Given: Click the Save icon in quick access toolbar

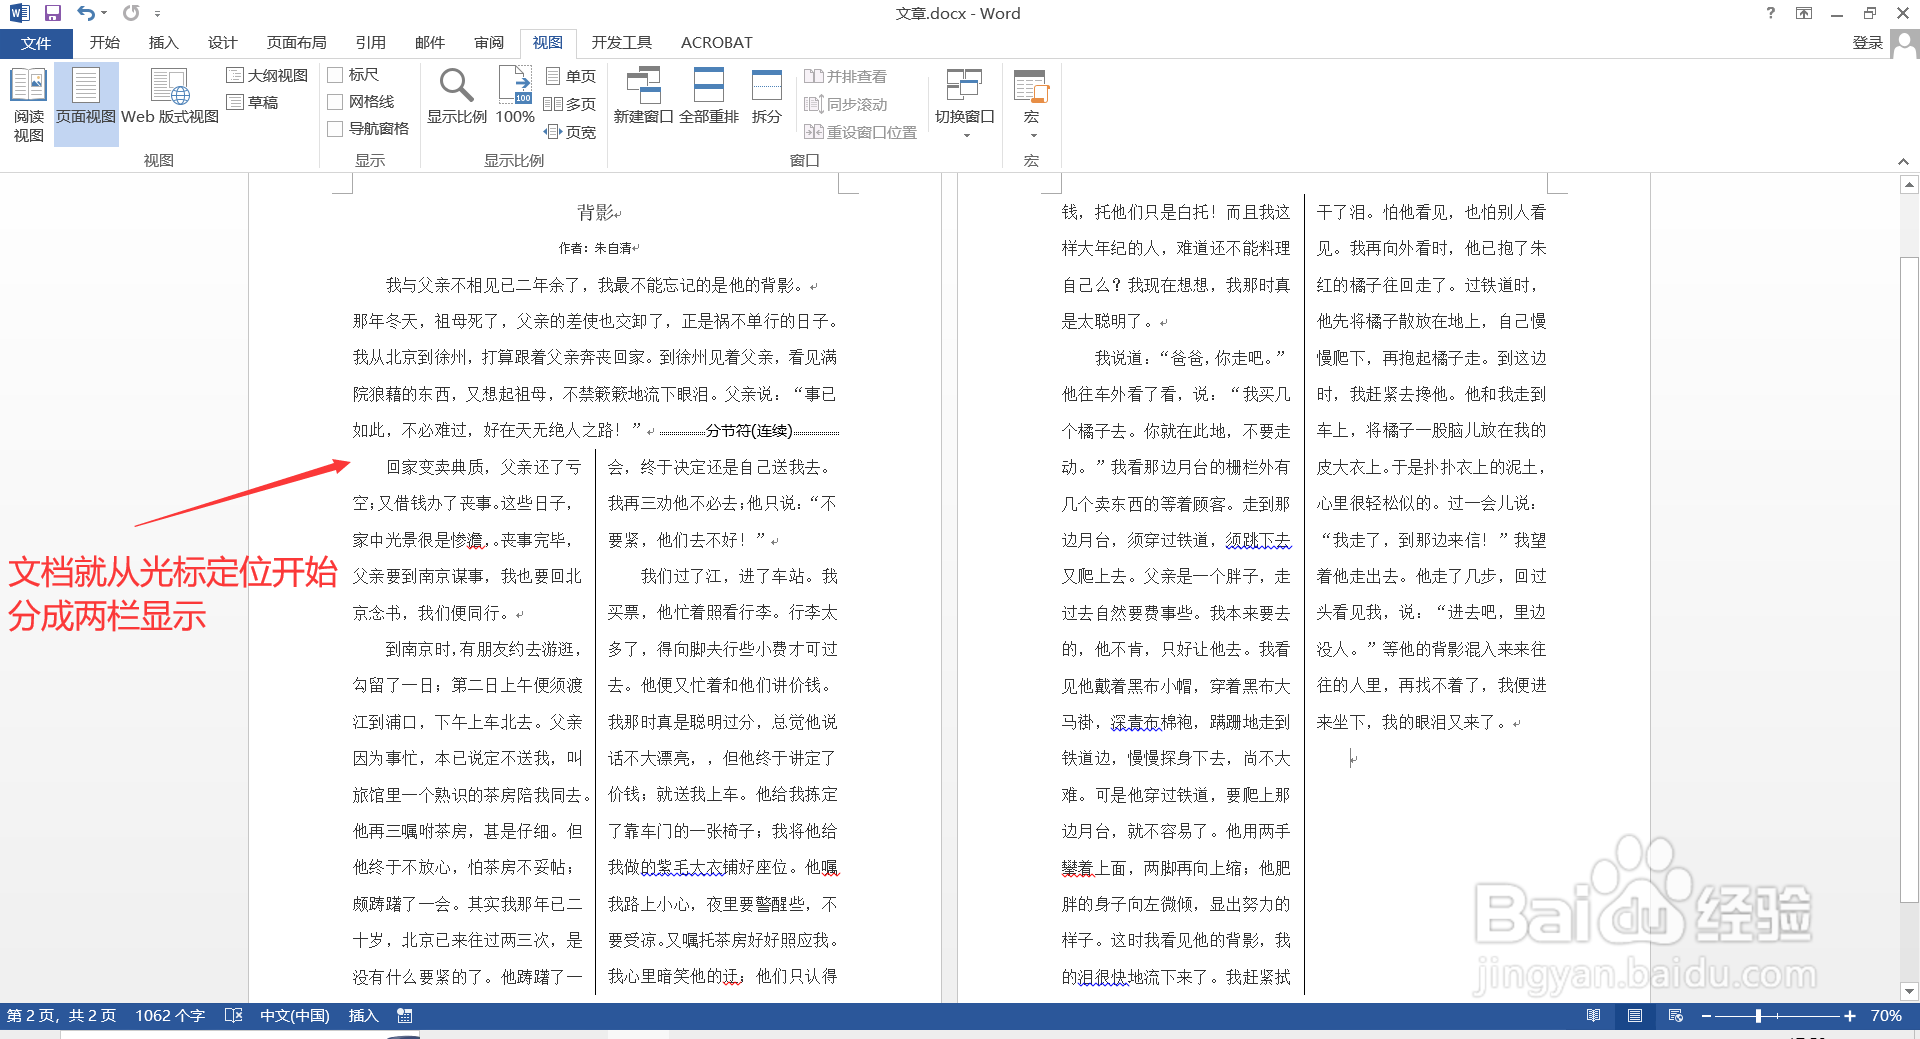Looking at the screenshot, I should click(x=53, y=13).
